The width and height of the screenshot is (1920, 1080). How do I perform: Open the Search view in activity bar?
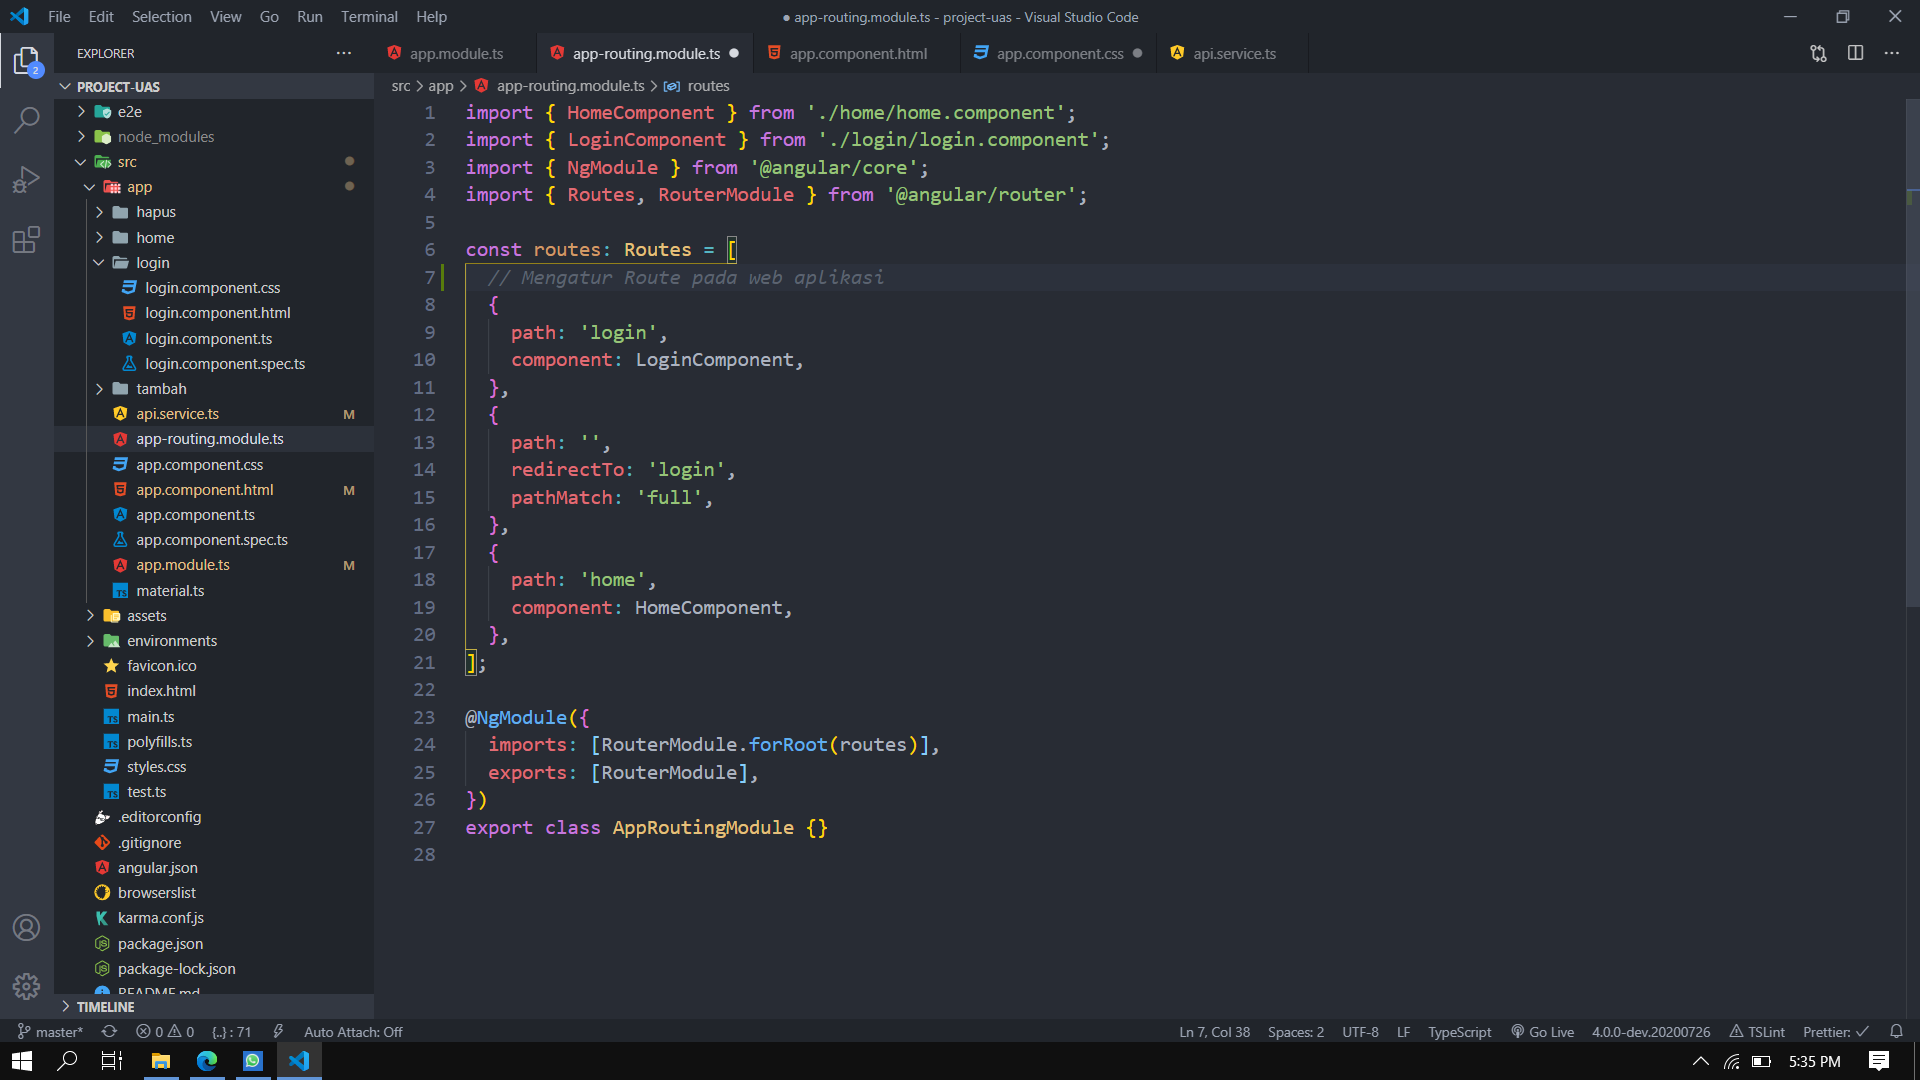27,120
